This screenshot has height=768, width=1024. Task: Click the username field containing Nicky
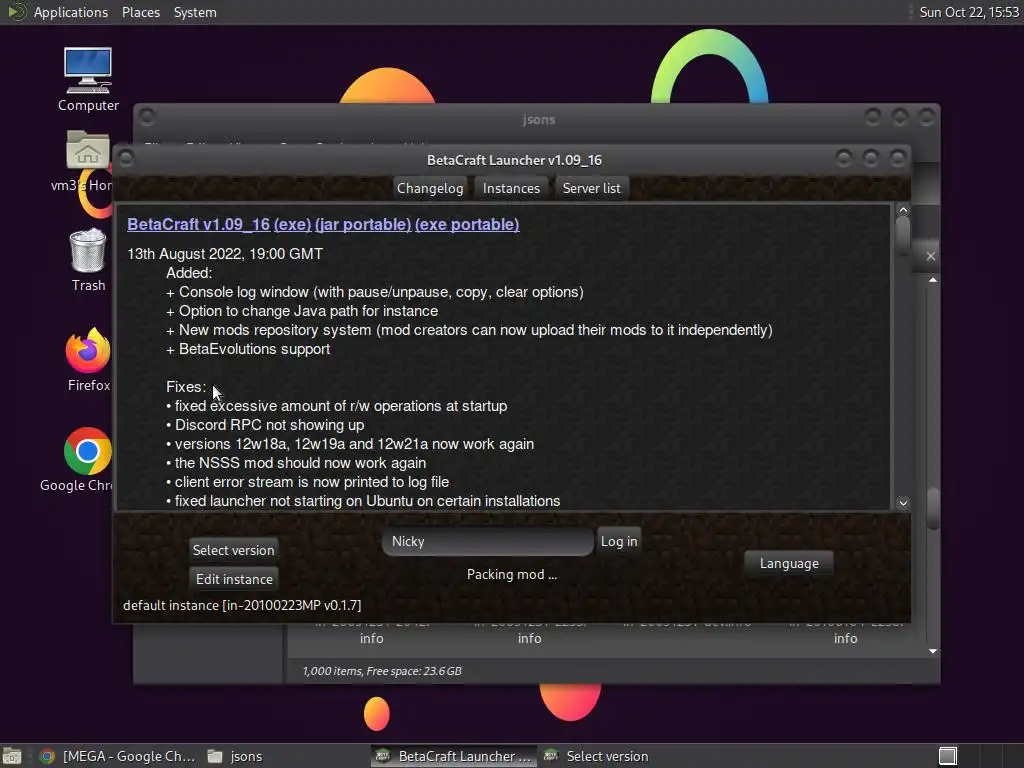(488, 541)
